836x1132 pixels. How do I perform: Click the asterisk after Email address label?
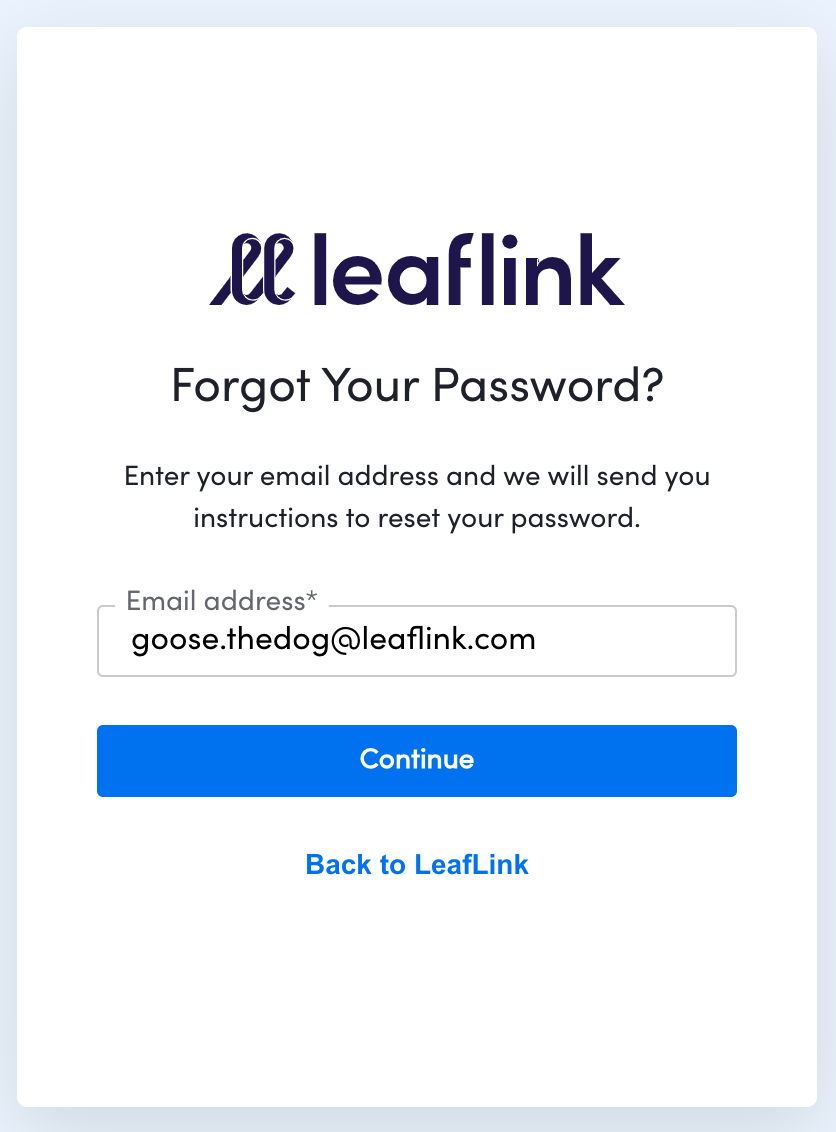(x=311, y=597)
